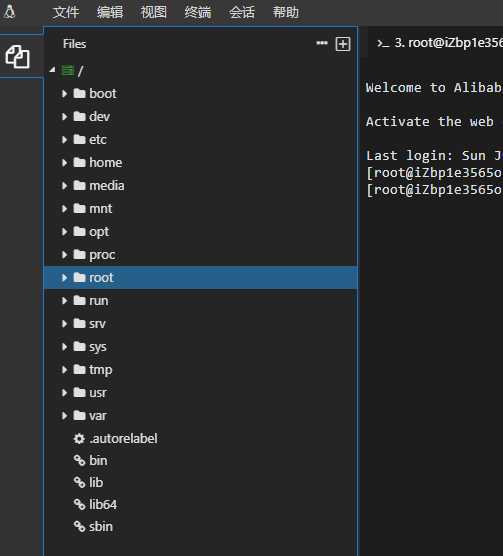The width and height of the screenshot is (503, 556).
Task: Click the symlink icon beside sbin
Action: point(79,527)
